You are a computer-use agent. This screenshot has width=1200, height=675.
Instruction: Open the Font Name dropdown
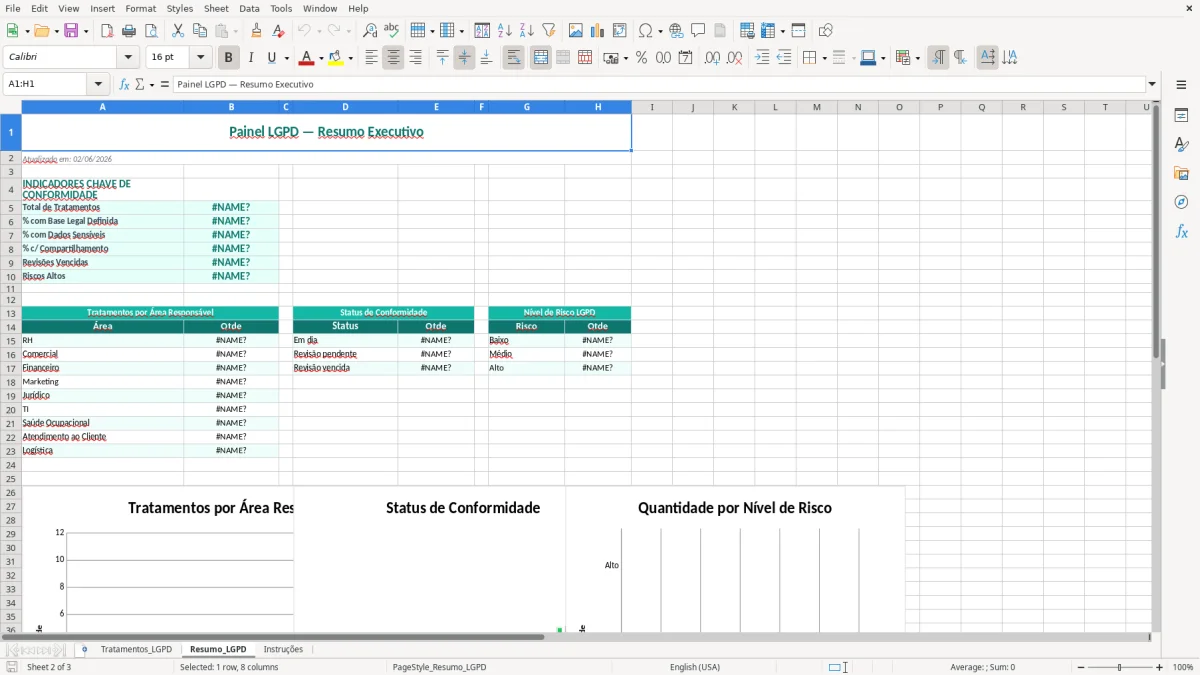pos(128,58)
